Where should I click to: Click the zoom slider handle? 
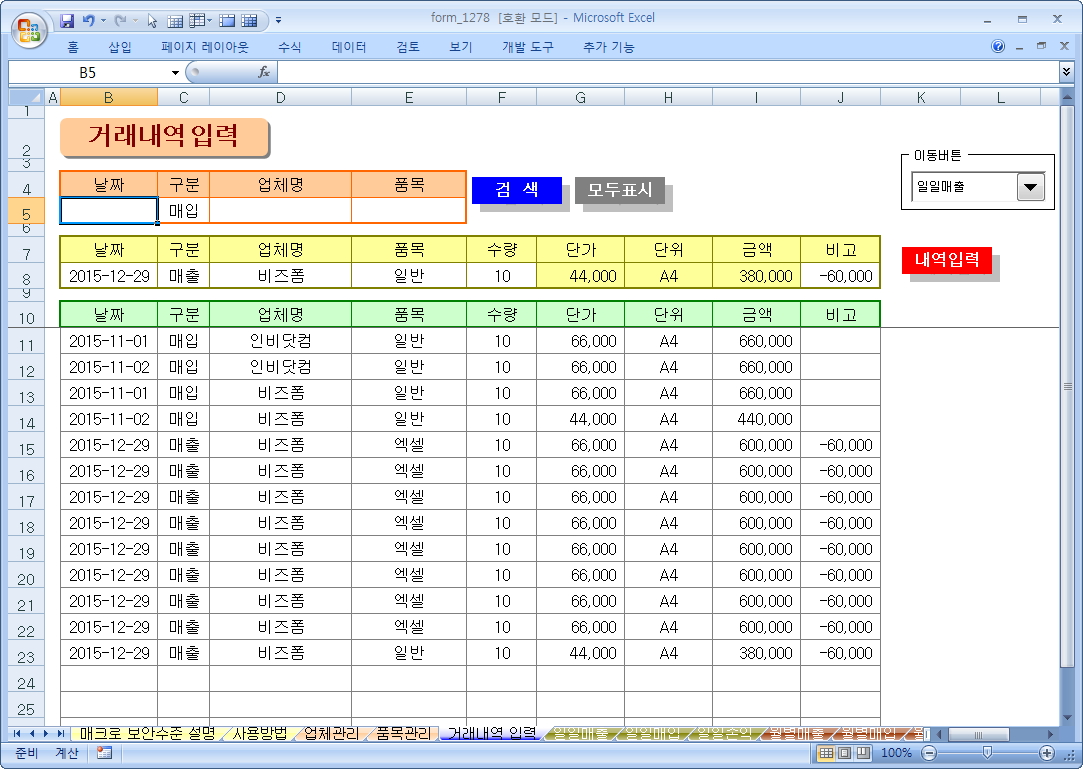[x=987, y=753]
